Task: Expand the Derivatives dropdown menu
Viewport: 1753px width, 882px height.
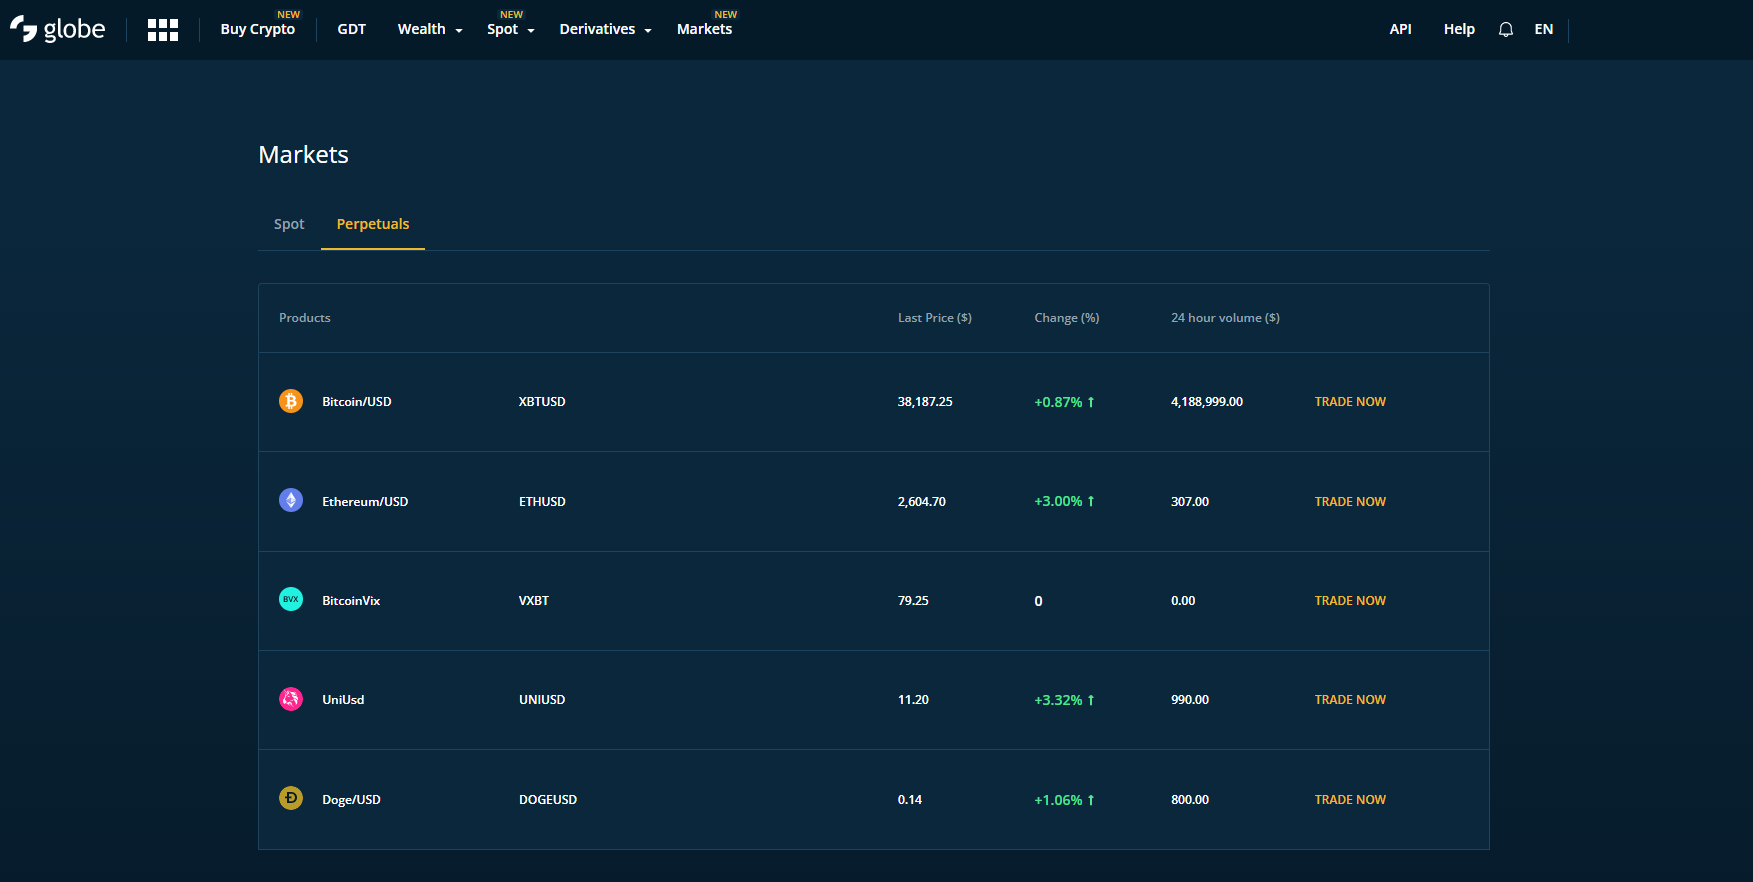Action: coord(605,30)
